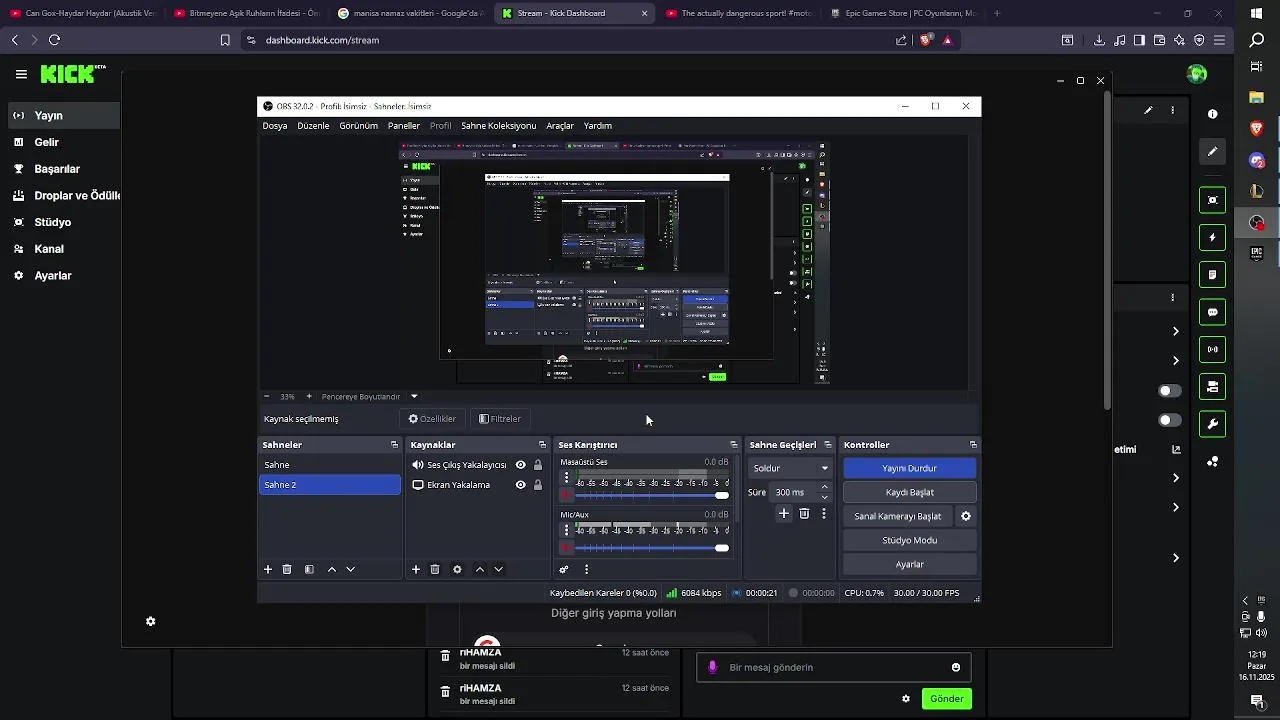The width and height of the screenshot is (1280, 720).
Task: Open Filtreler filters in OBS toolbar
Action: pos(500,419)
